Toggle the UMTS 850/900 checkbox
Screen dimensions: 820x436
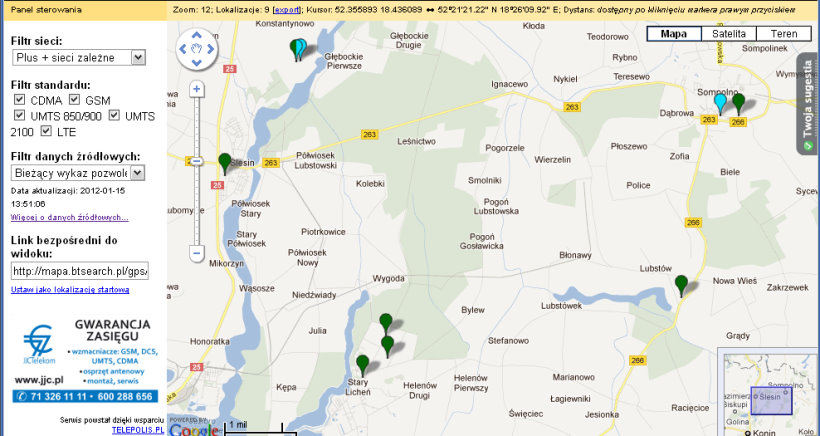click(19, 115)
